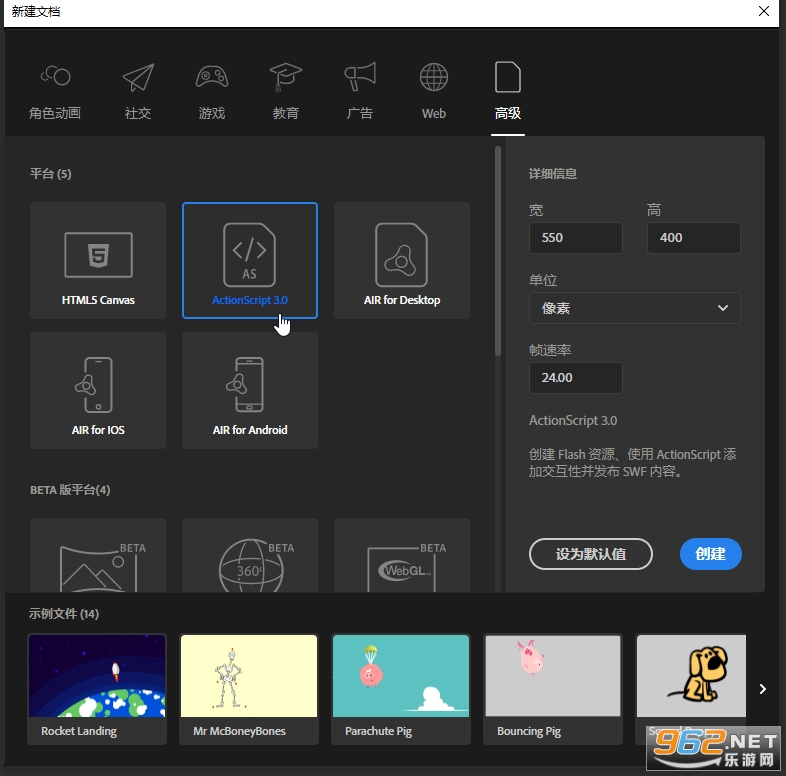Image resolution: width=786 pixels, height=776 pixels.
Task: Select the AIR for Android platform
Action: pyautogui.click(x=250, y=391)
